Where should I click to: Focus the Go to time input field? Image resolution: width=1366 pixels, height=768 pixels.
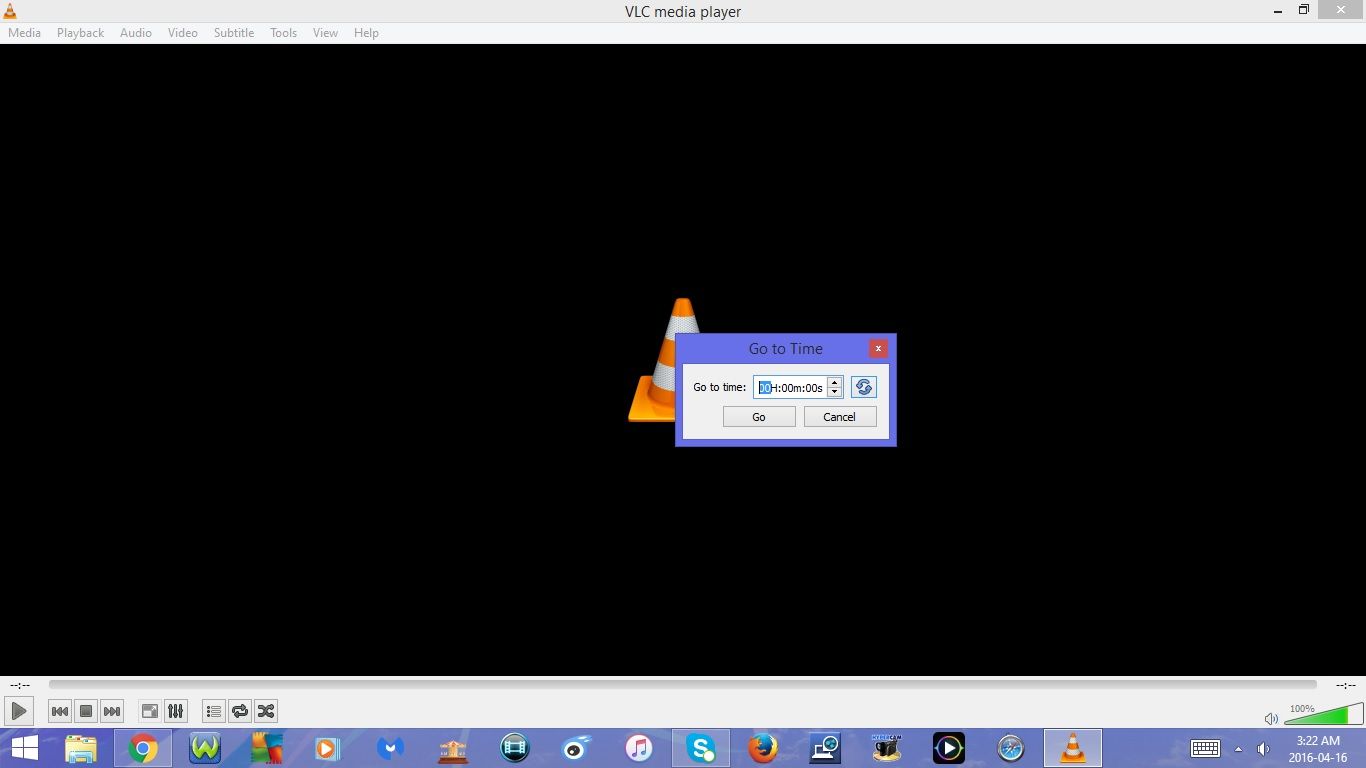pyautogui.click(x=793, y=387)
